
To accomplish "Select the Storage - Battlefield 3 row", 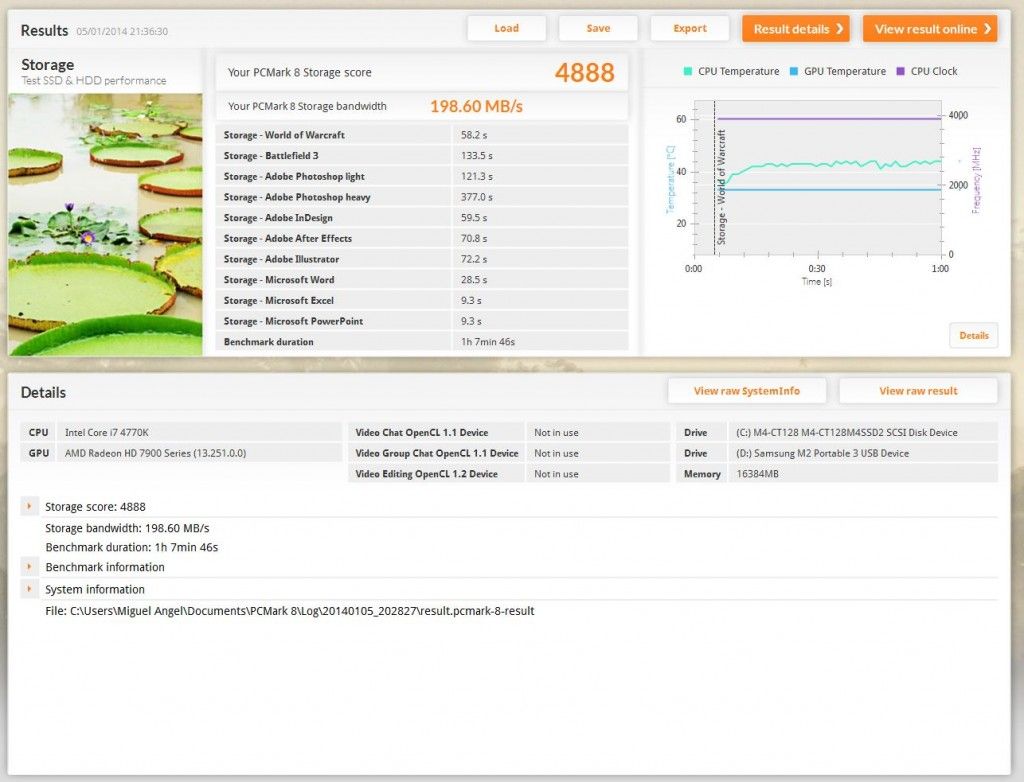I will click(422, 155).
